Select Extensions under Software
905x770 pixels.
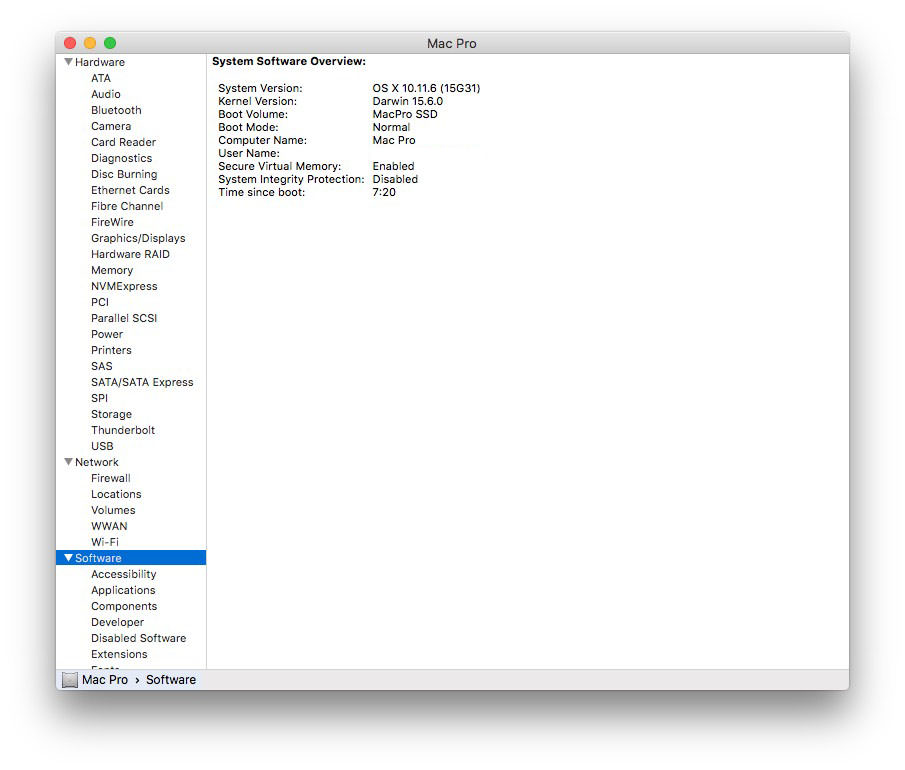click(x=119, y=654)
